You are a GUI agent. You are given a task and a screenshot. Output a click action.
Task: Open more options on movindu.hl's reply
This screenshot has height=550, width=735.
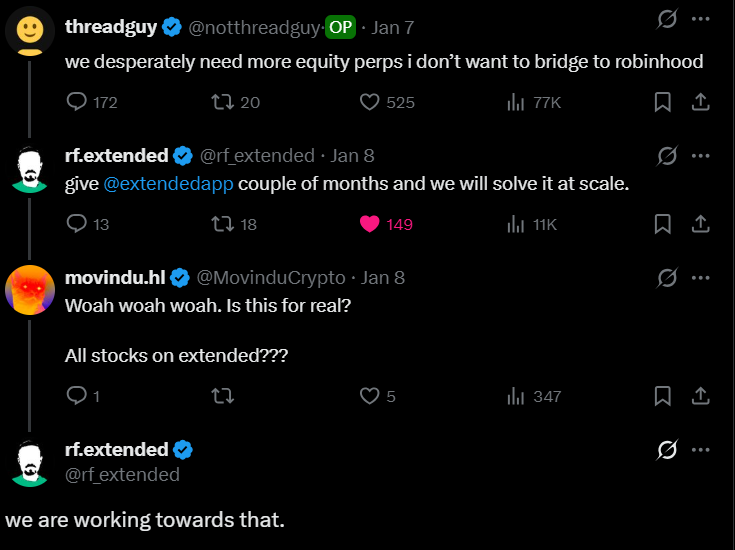700,278
